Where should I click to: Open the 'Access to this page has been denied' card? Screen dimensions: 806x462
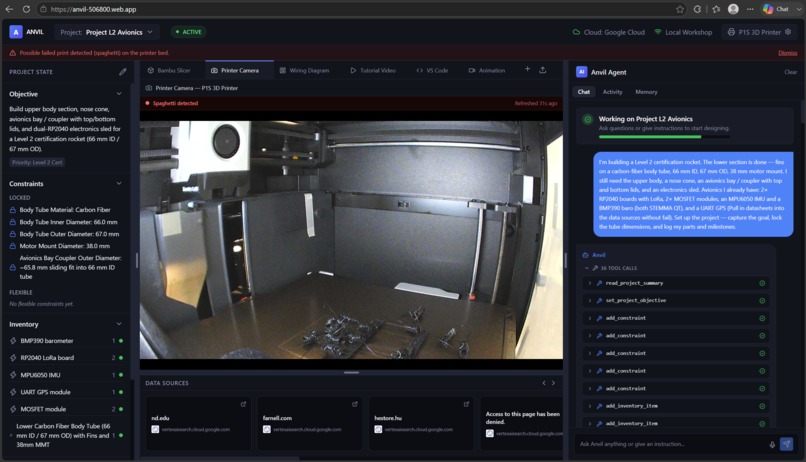tap(522, 423)
